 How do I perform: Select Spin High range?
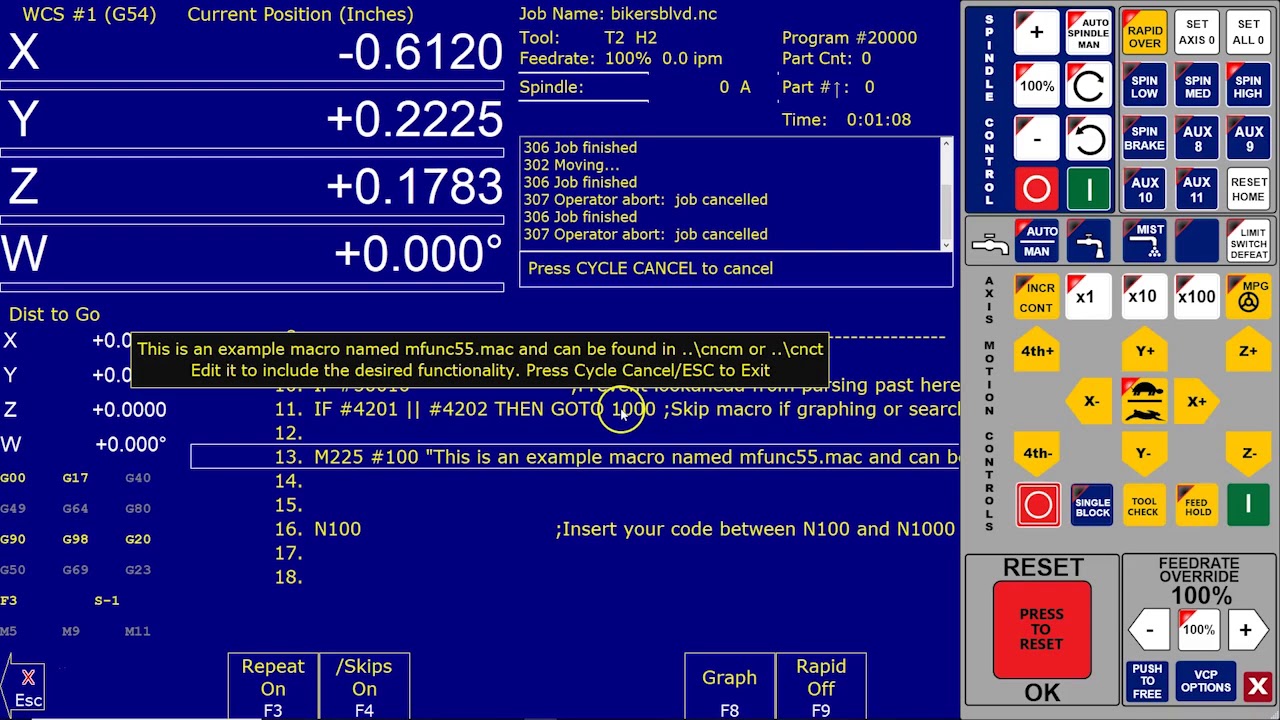click(x=1248, y=86)
